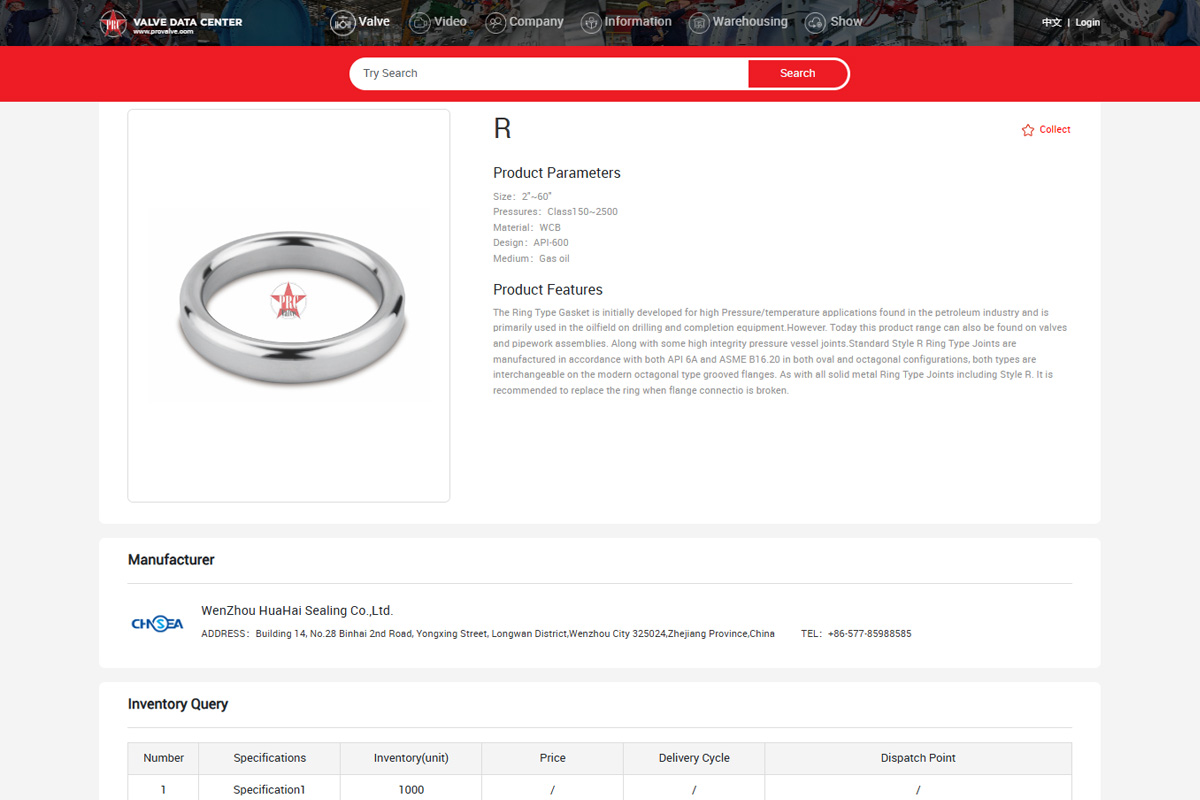Image resolution: width=1200 pixels, height=800 pixels.
Task: Click the Company people icon
Action: pos(495,22)
